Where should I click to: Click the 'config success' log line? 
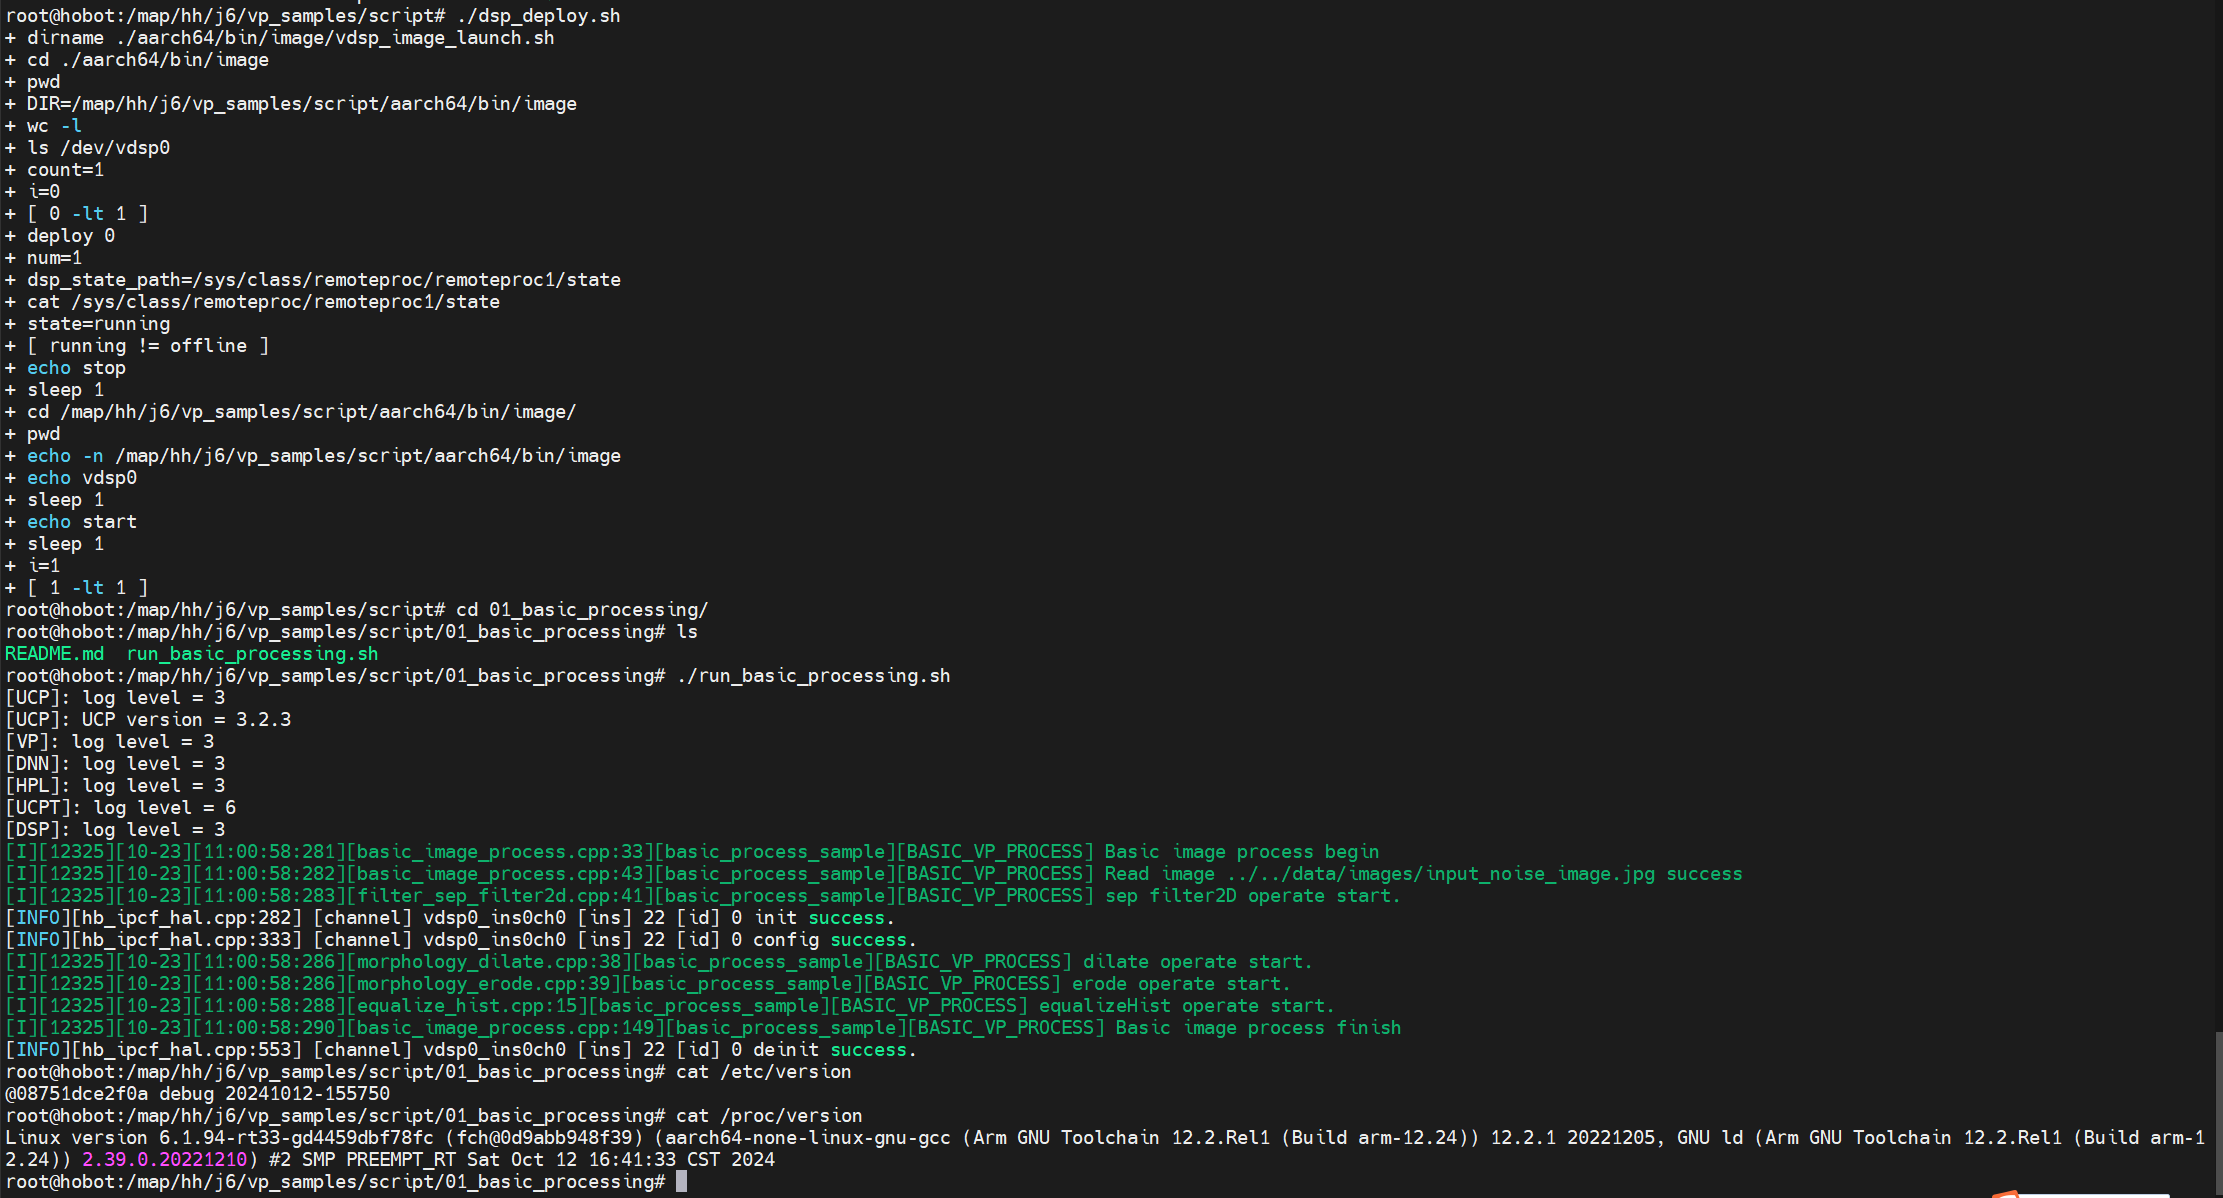tap(460, 940)
